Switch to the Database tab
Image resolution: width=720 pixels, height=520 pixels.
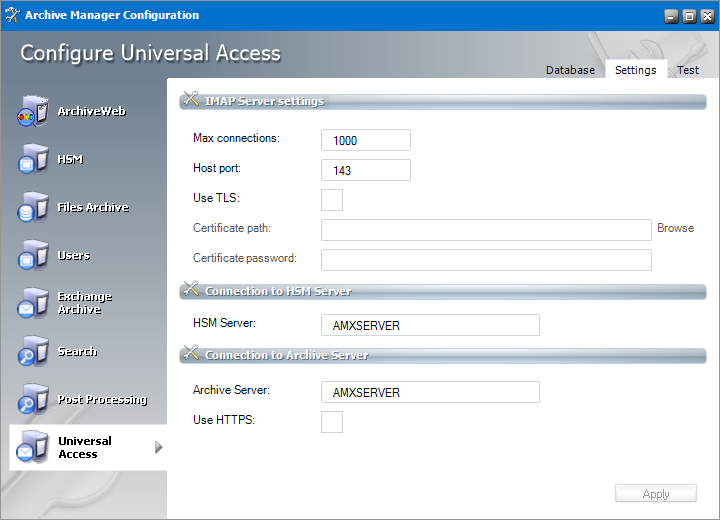coord(570,70)
